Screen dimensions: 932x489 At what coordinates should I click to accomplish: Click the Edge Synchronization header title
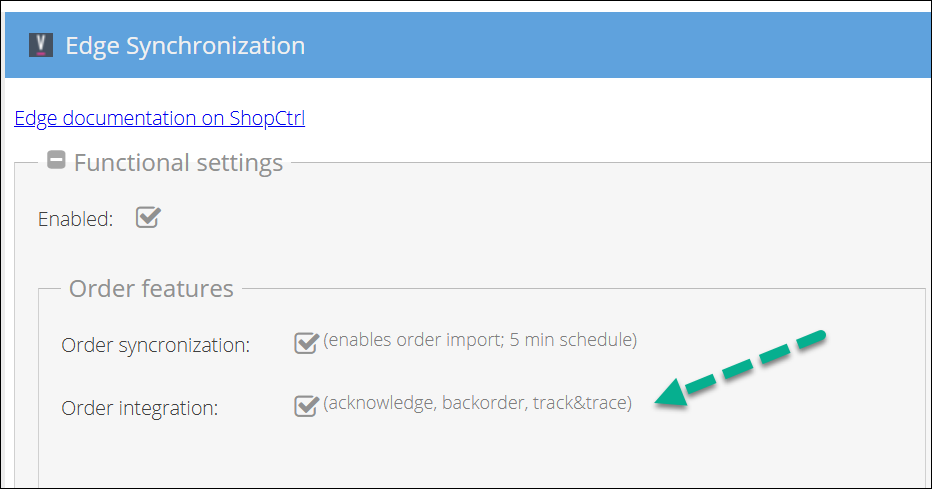pos(185,46)
